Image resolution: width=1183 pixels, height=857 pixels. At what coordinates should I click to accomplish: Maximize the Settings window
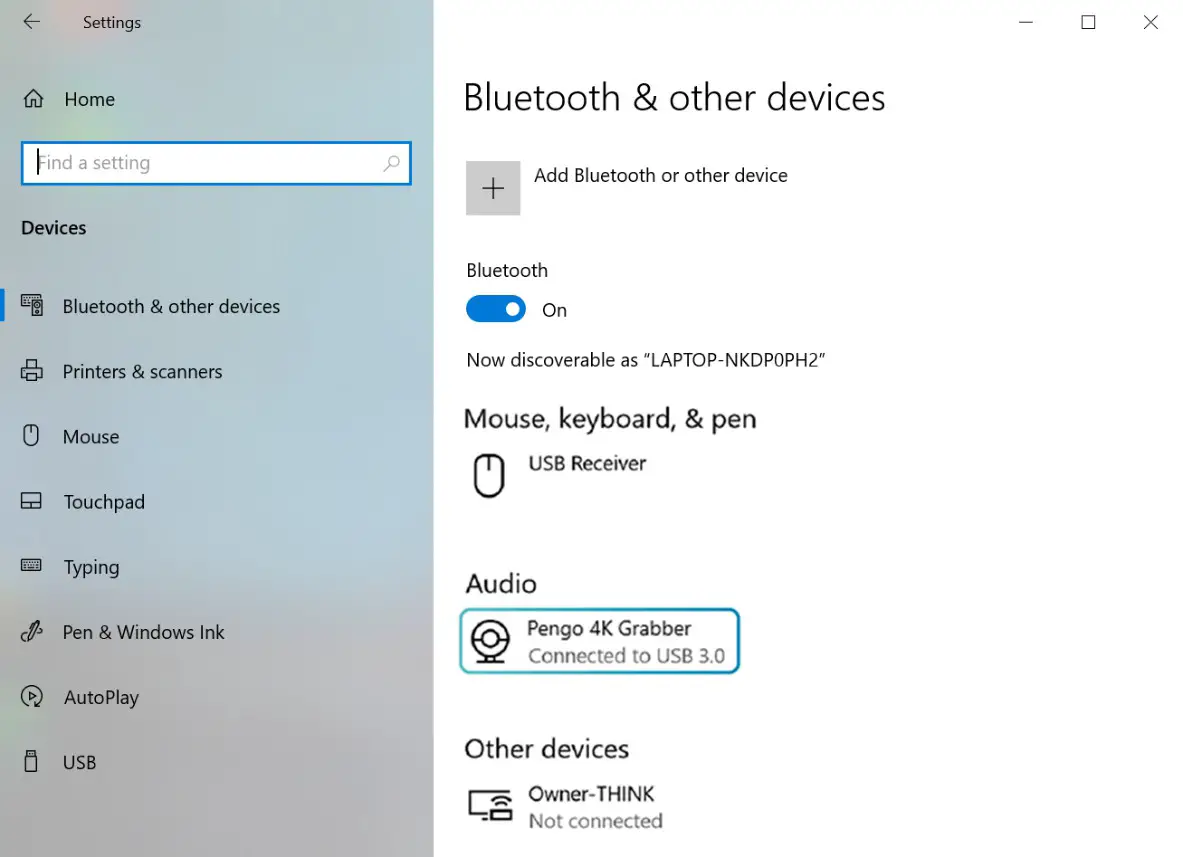[x=1088, y=22]
